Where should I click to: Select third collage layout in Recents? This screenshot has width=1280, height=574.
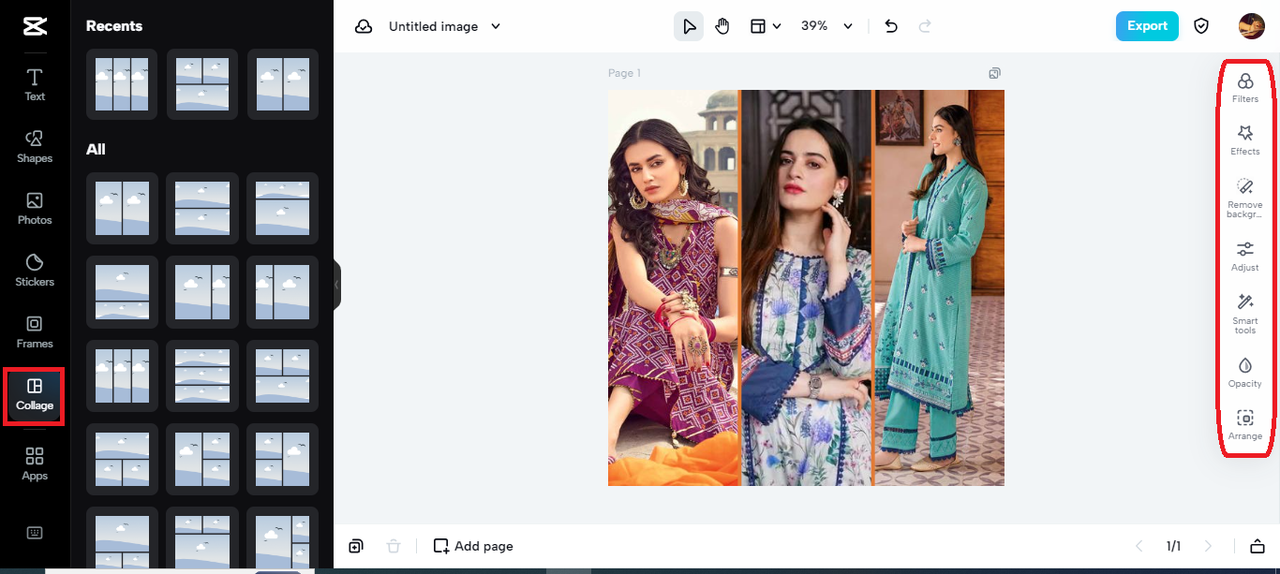coord(282,84)
